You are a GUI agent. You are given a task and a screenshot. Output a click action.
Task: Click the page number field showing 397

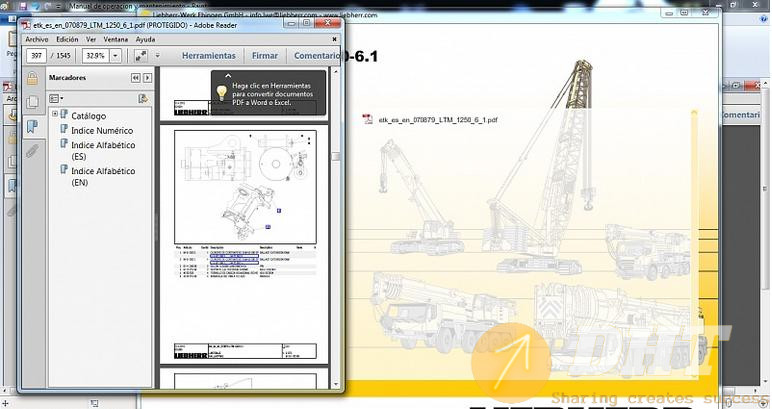coord(36,56)
